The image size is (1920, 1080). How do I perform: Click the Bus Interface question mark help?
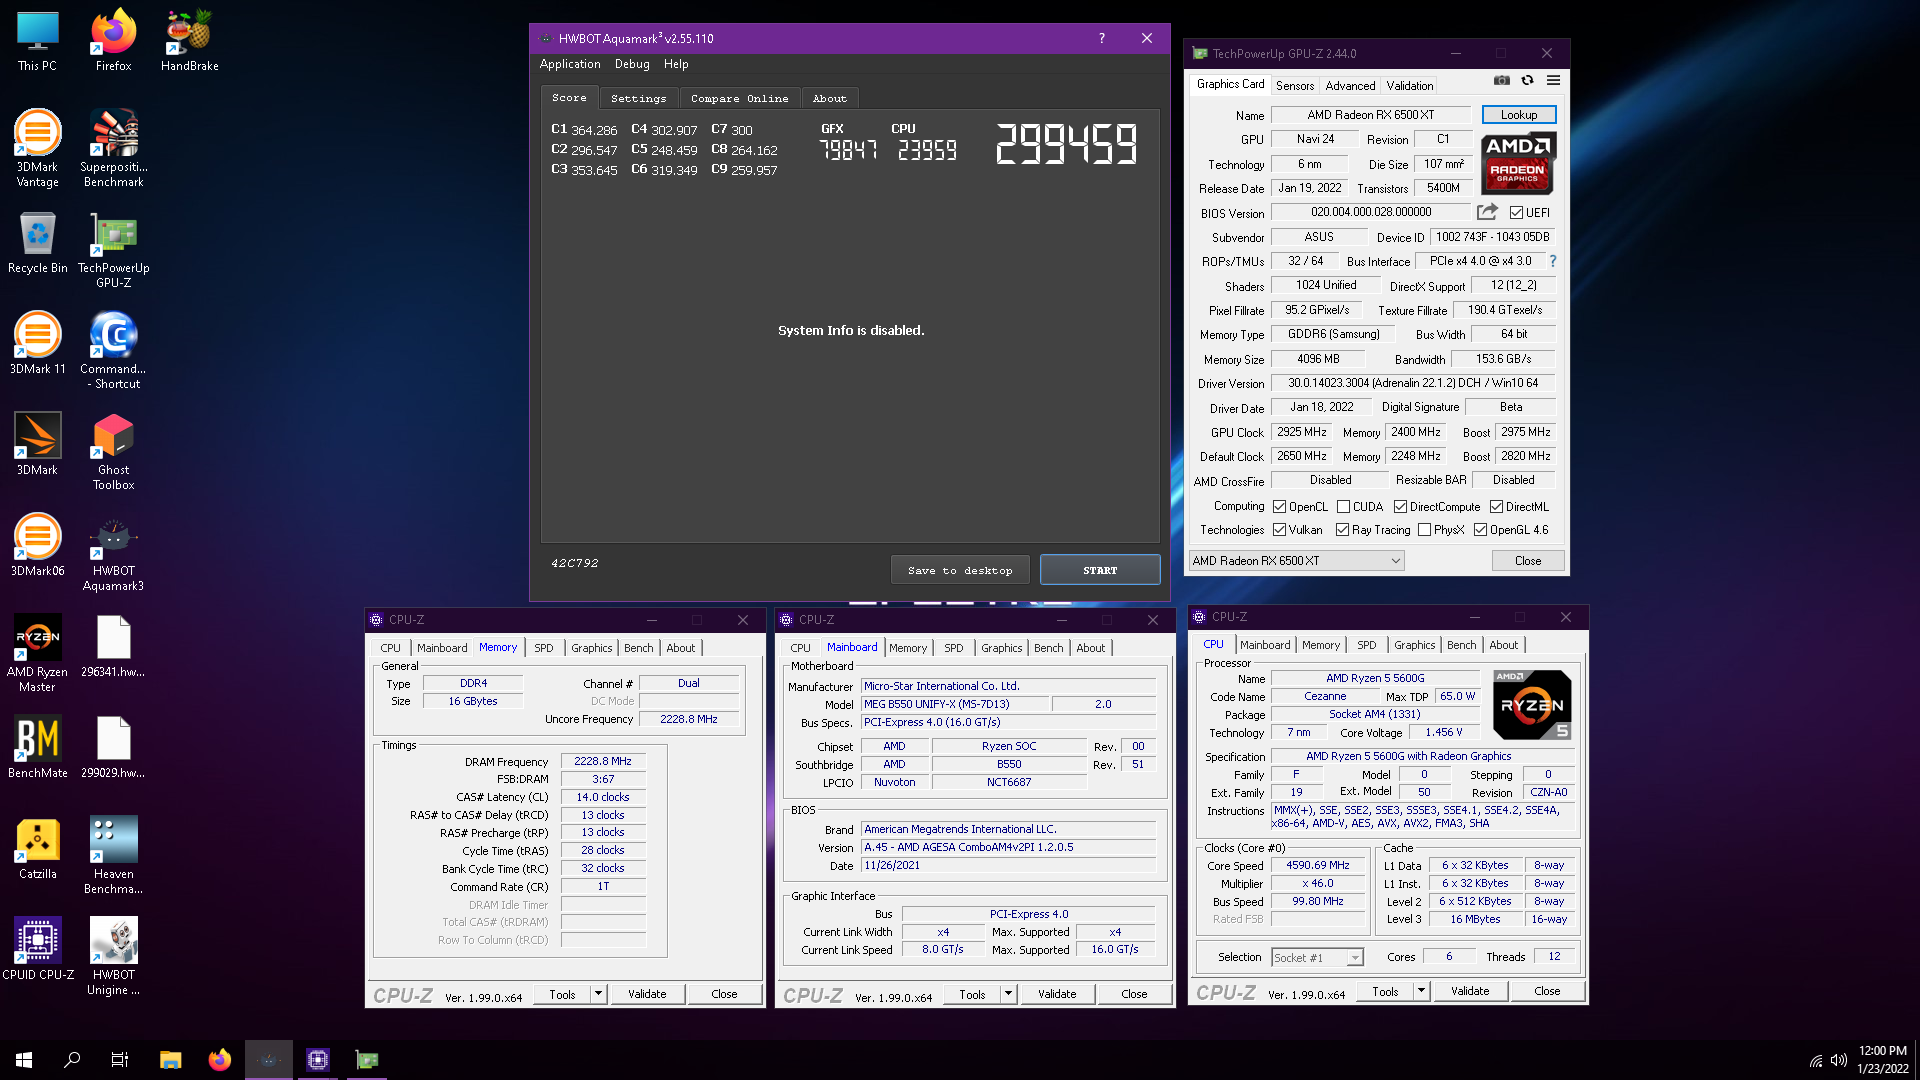click(1552, 261)
